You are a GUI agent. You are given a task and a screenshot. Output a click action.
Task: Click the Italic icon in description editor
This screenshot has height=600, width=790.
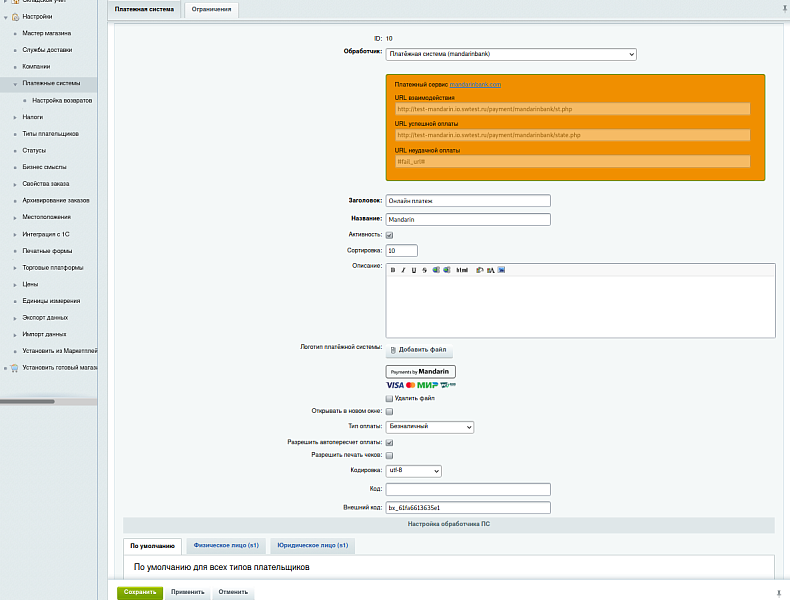[x=403, y=270]
